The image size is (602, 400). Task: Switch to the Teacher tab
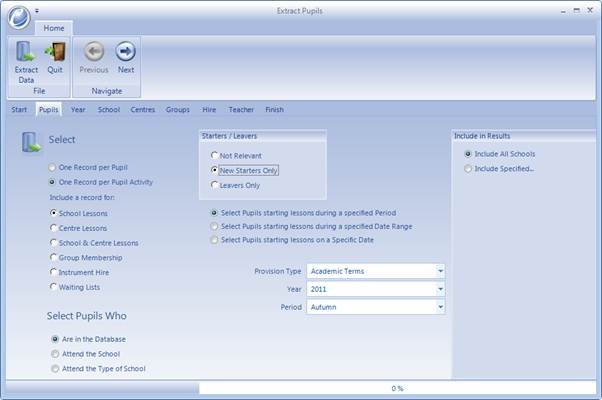[241, 110]
